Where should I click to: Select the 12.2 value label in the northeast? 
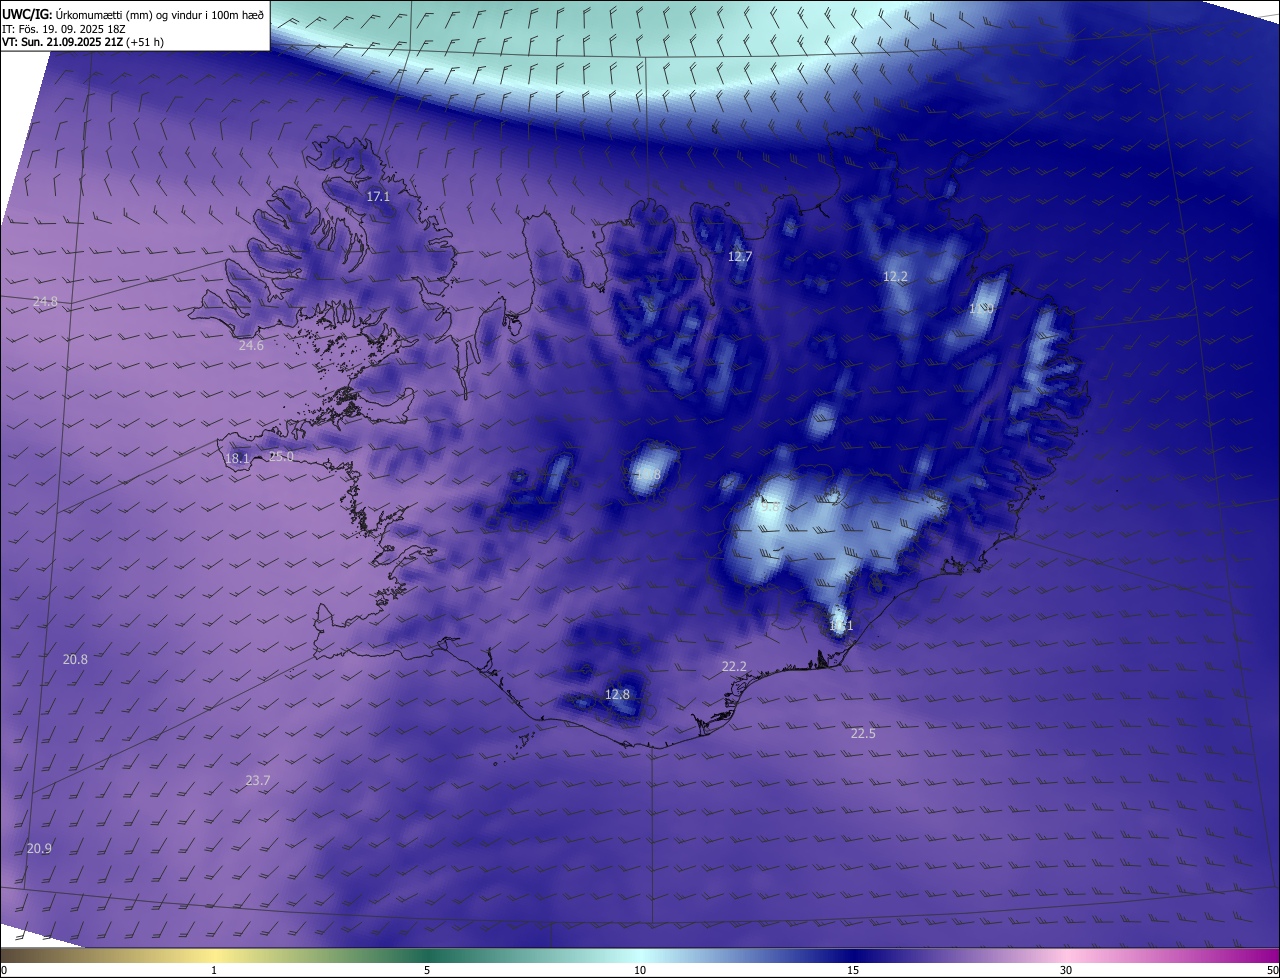coord(895,277)
